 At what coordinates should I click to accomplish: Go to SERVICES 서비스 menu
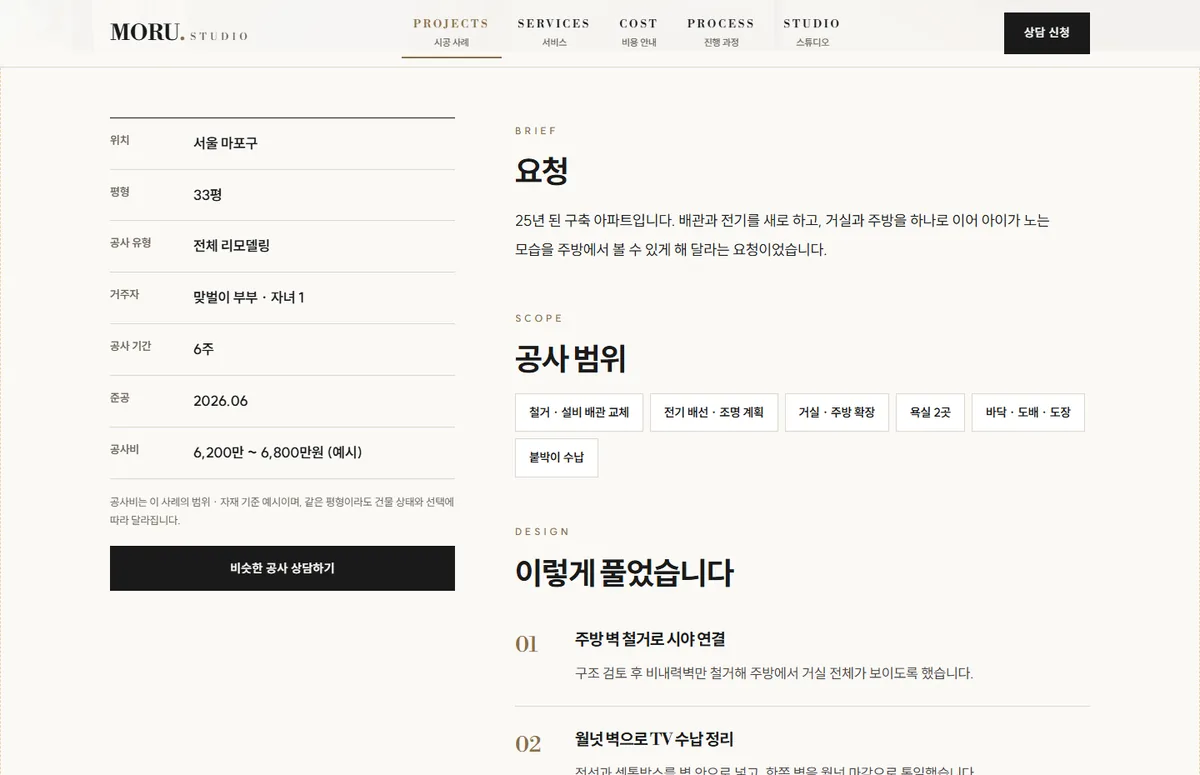pyautogui.click(x=554, y=32)
